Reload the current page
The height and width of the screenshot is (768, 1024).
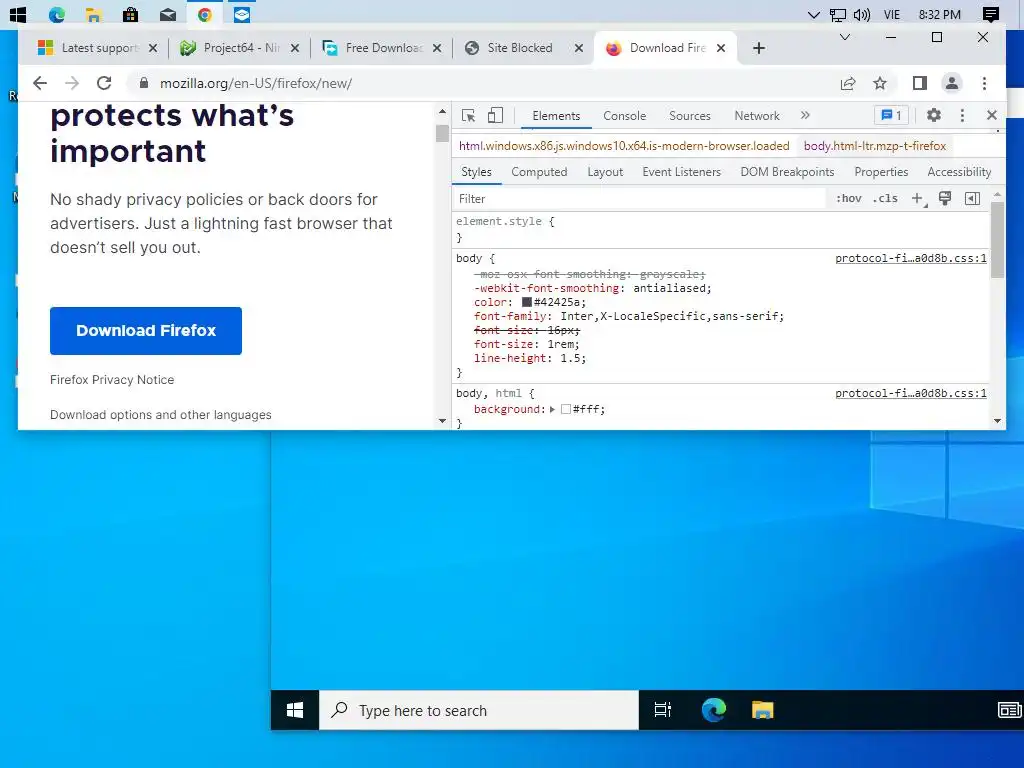[x=104, y=83]
